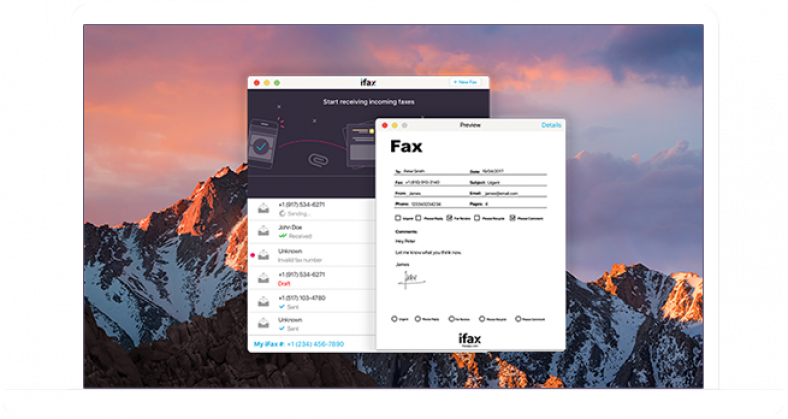This screenshot has height=419, width=788.
Task: Click the envelope icon for the Sending fax
Action: [x=263, y=209]
